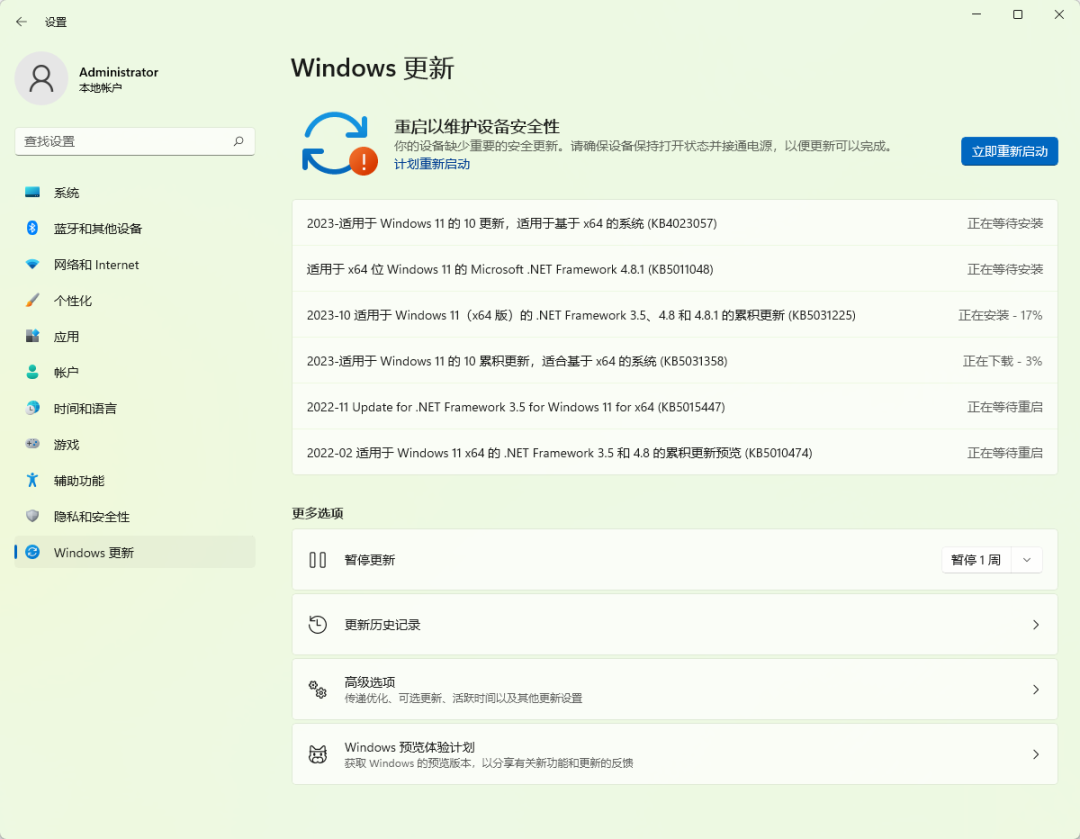Screen dimensions: 1080x839
Task: Select 蓝牙和其他设备 in sidebar
Action: [135, 228]
